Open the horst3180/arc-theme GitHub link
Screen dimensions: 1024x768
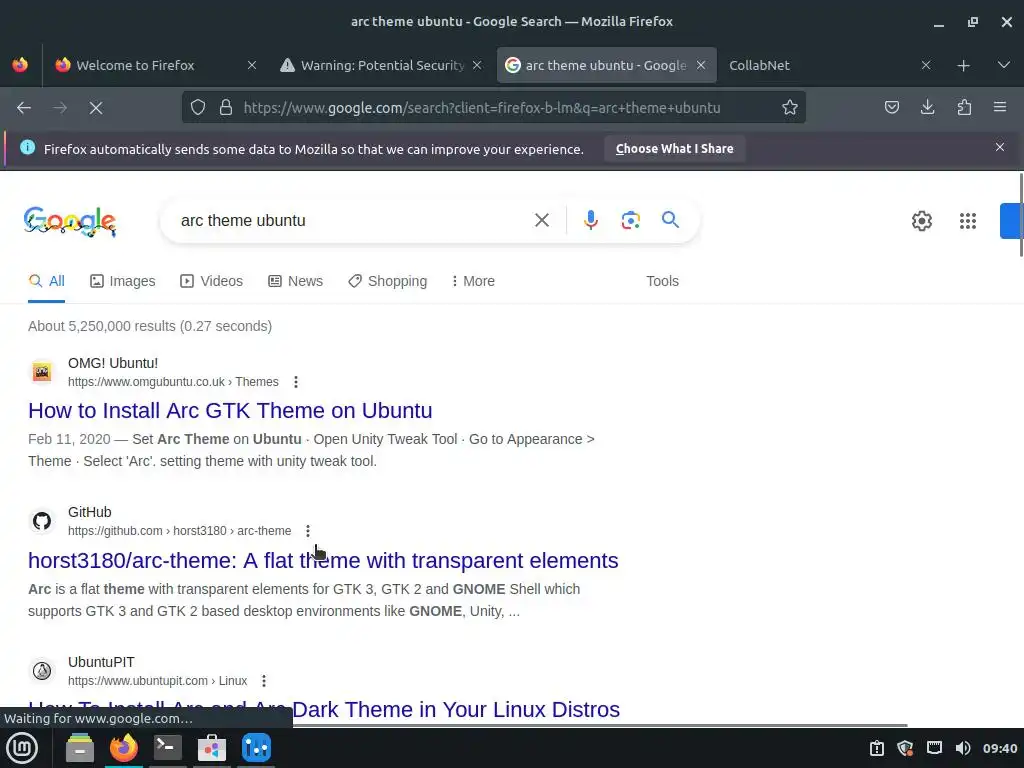pos(323,560)
